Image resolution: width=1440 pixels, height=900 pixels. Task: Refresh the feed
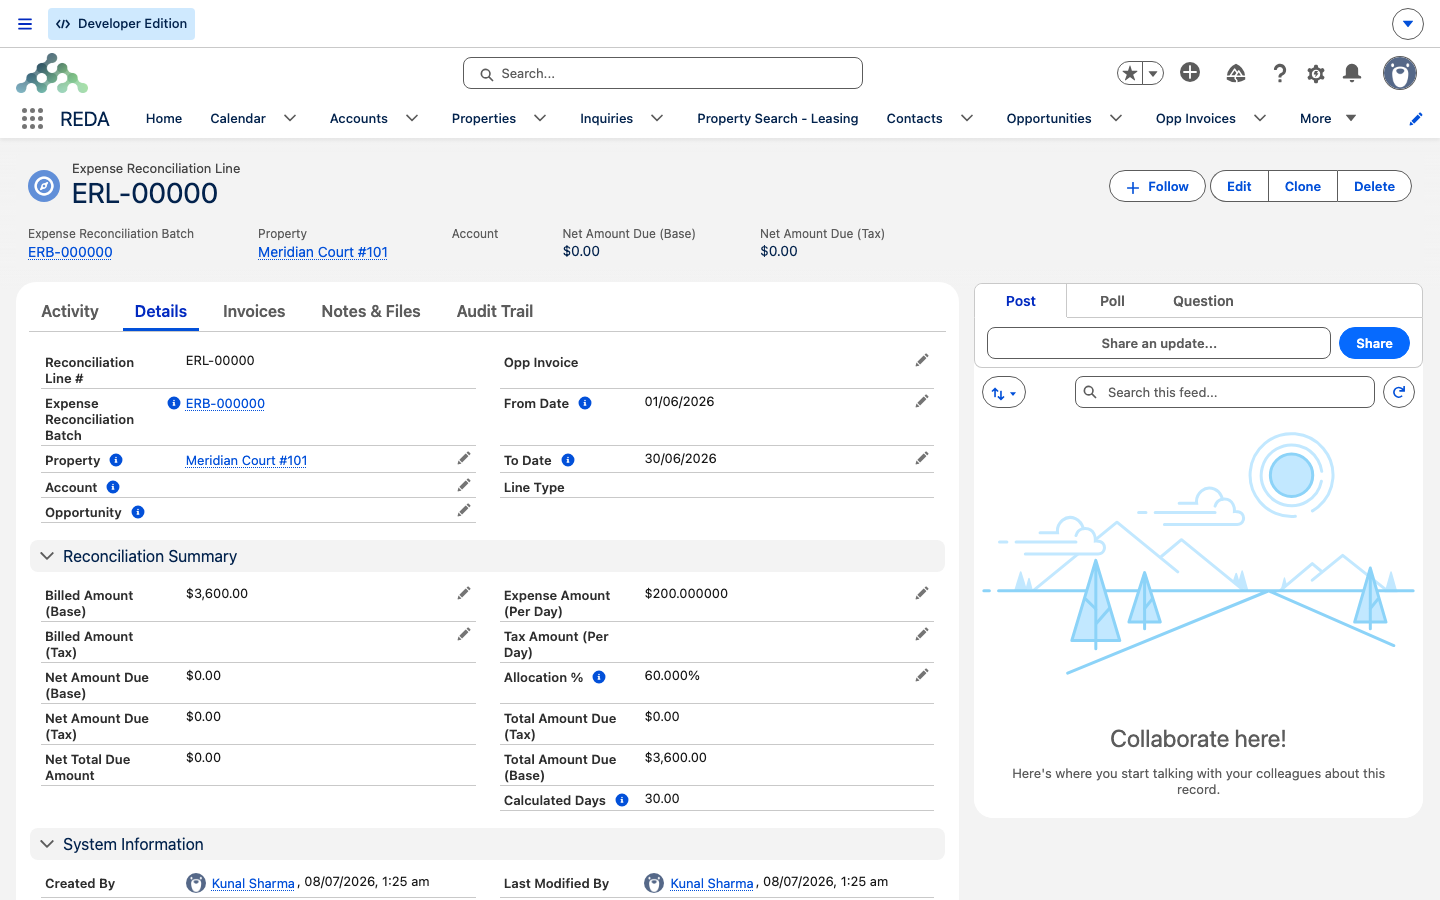click(x=1399, y=392)
